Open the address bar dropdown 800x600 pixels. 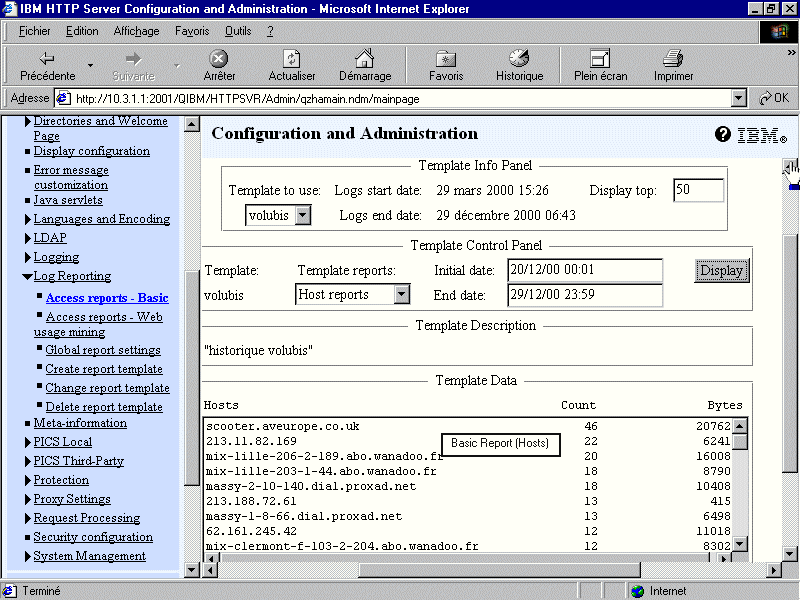pyautogui.click(x=738, y=98)
